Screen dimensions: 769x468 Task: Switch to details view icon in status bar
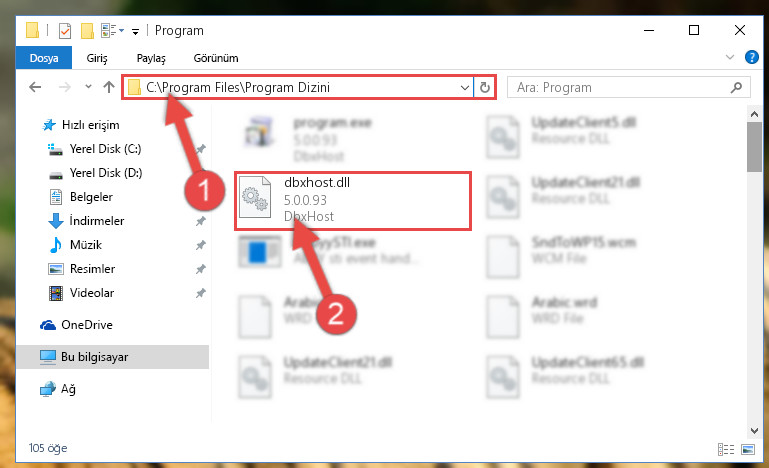(725, 449)
